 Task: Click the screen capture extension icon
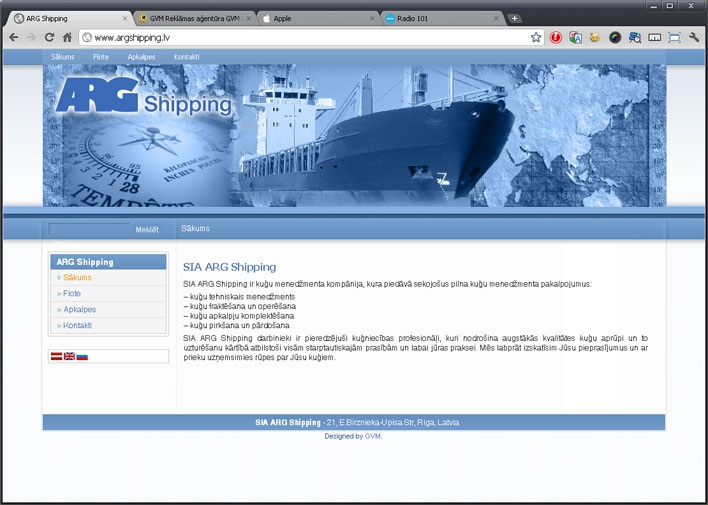pyautogui.click(x=675, y=37)
